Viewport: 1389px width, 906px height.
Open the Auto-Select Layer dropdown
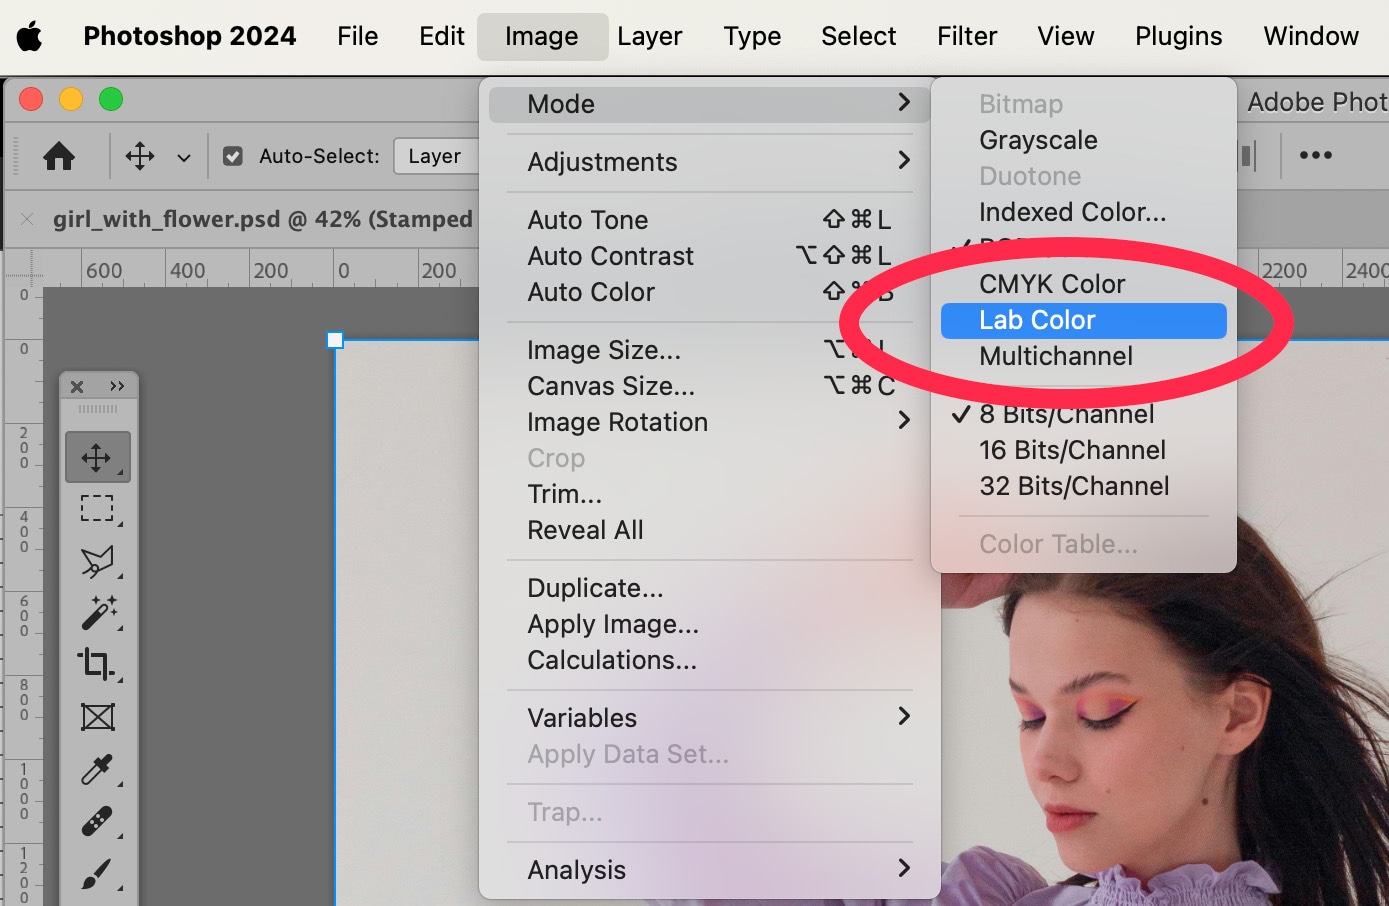coord(436,156)
